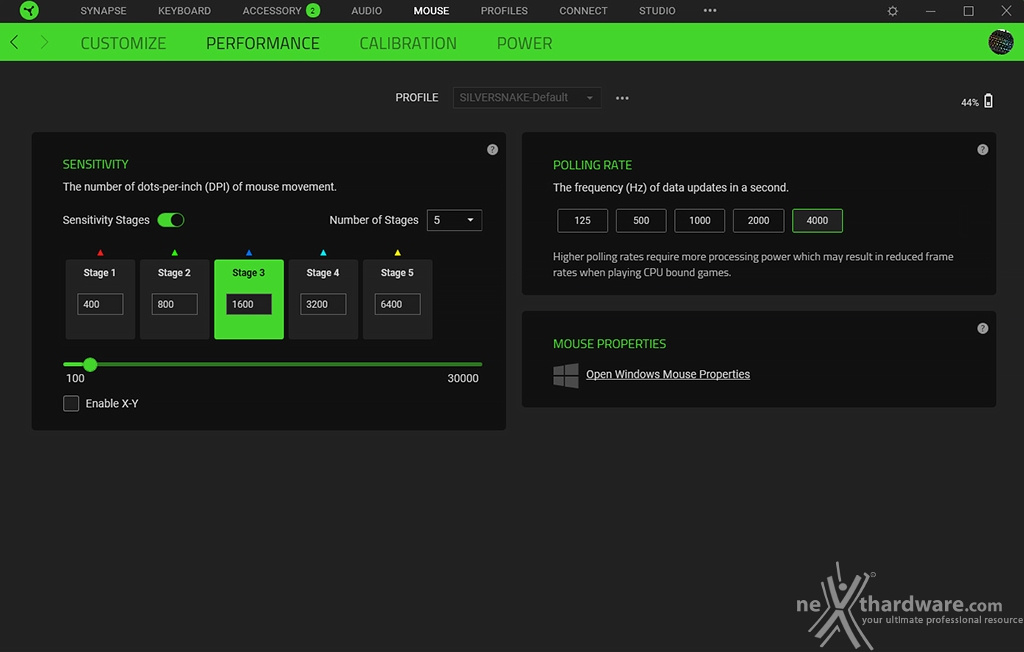Click the 44% battery text

(x=970, y=103)
